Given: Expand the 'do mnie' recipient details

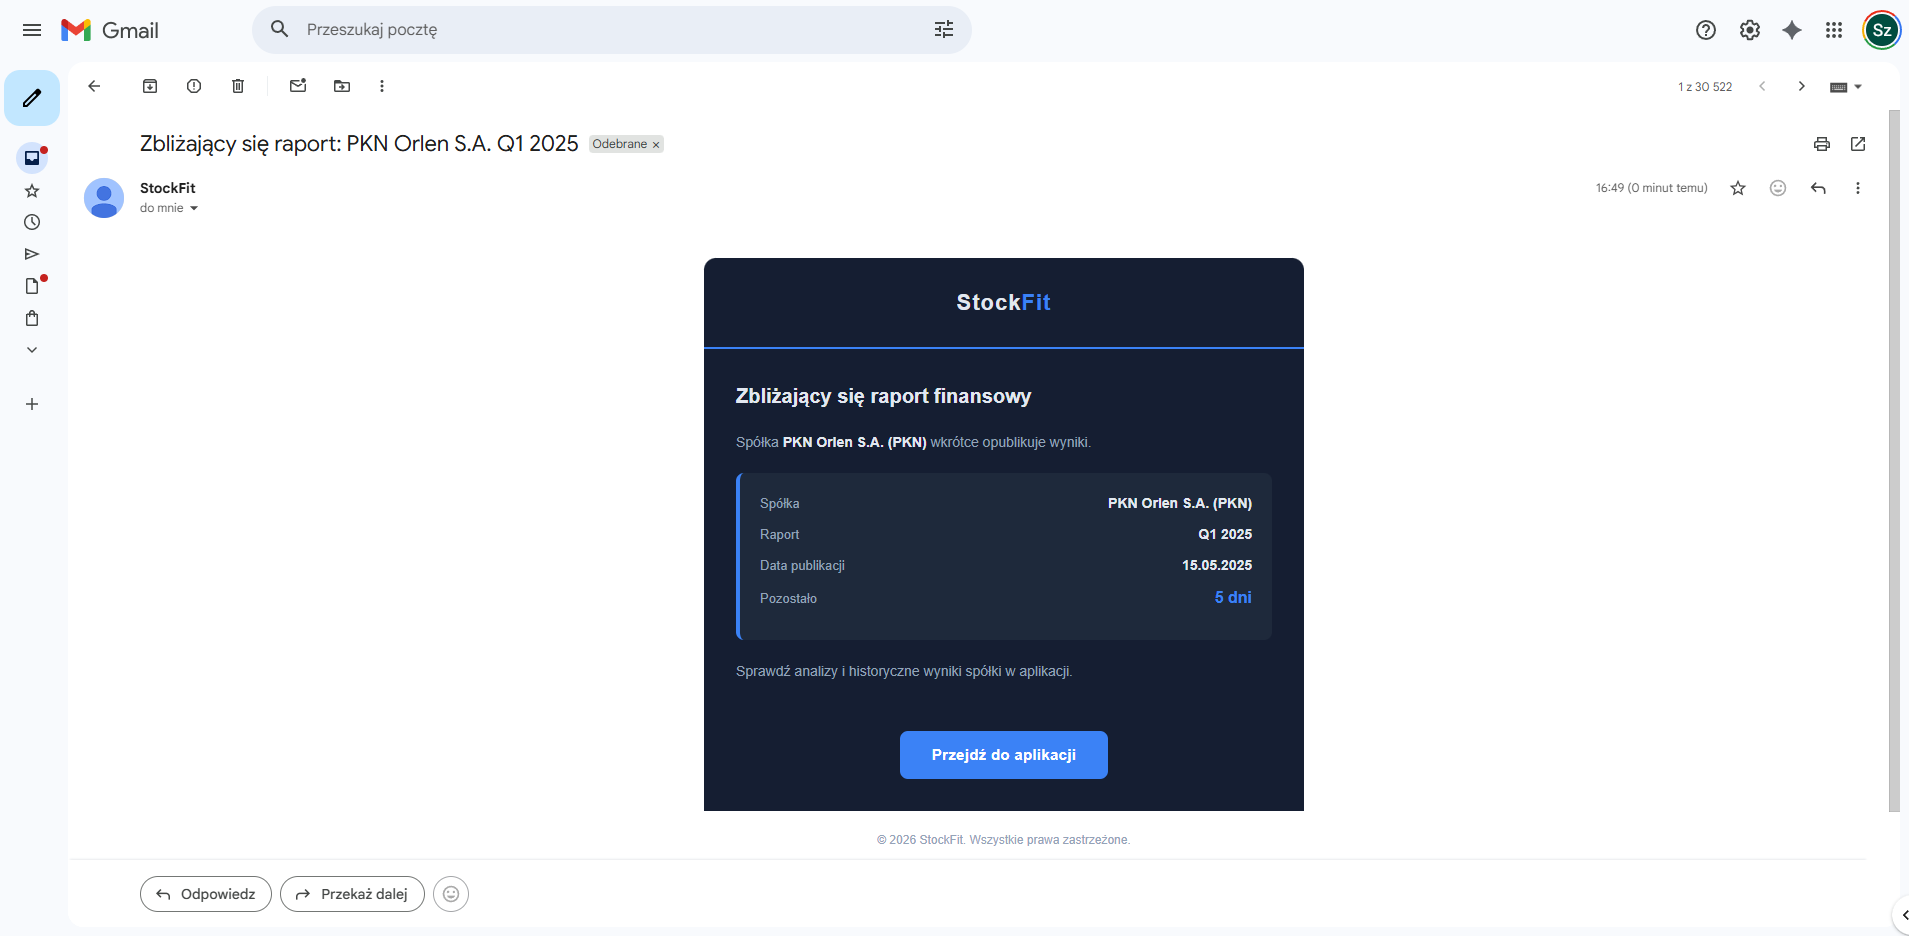Looking at the screenshot, I should (x=194, y=209).
